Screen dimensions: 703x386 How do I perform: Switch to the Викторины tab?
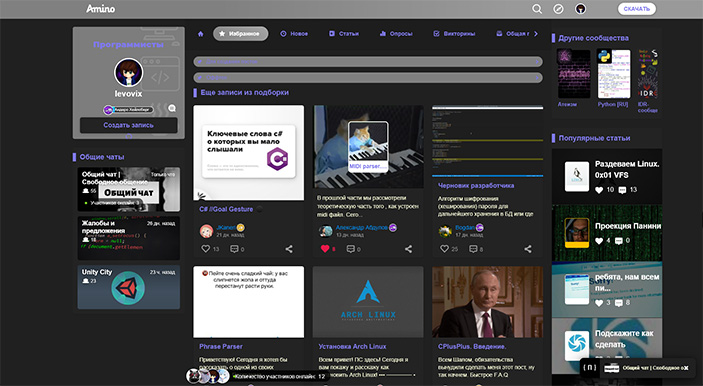point(454,34)
